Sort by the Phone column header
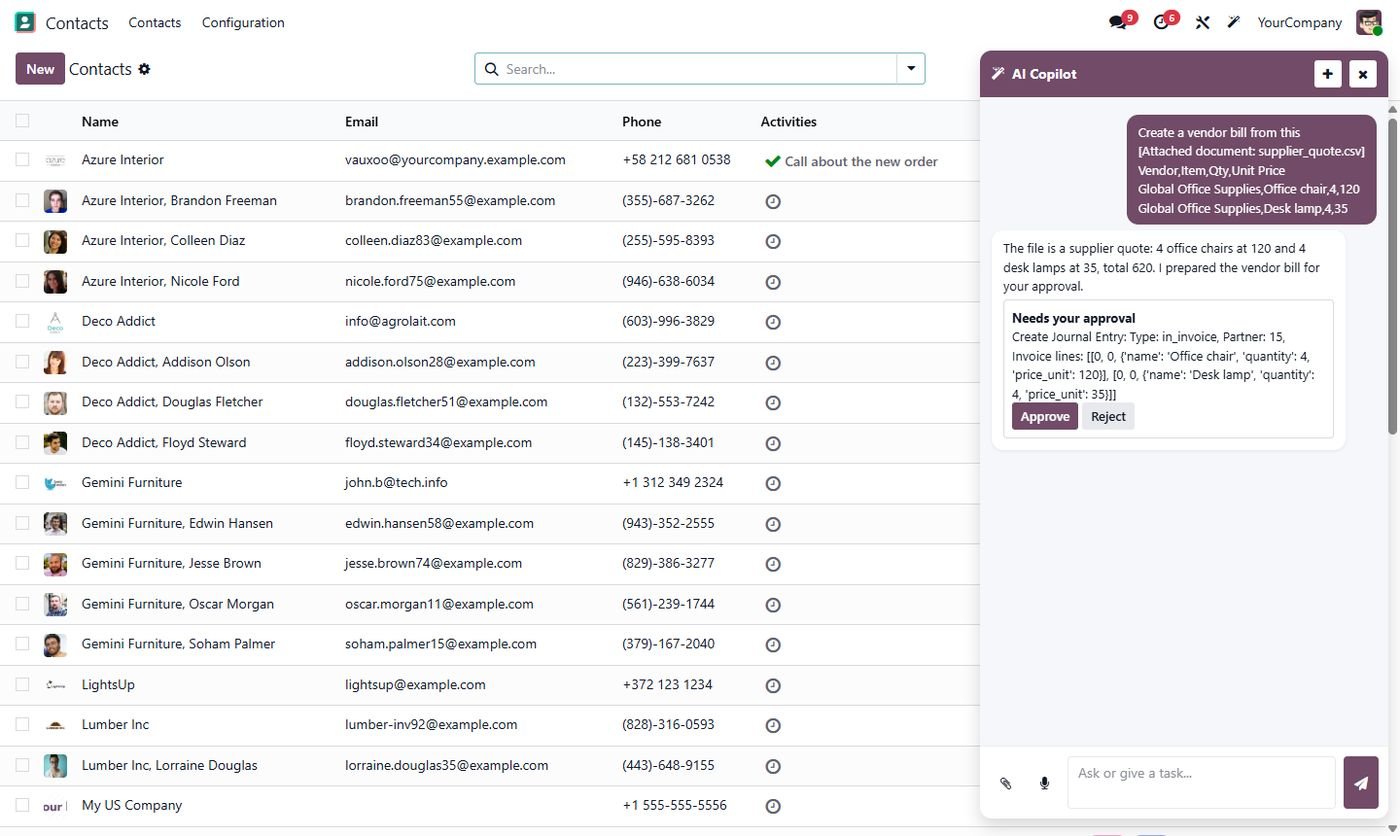This screenshot has height=836, width=1400. point(641,121)
